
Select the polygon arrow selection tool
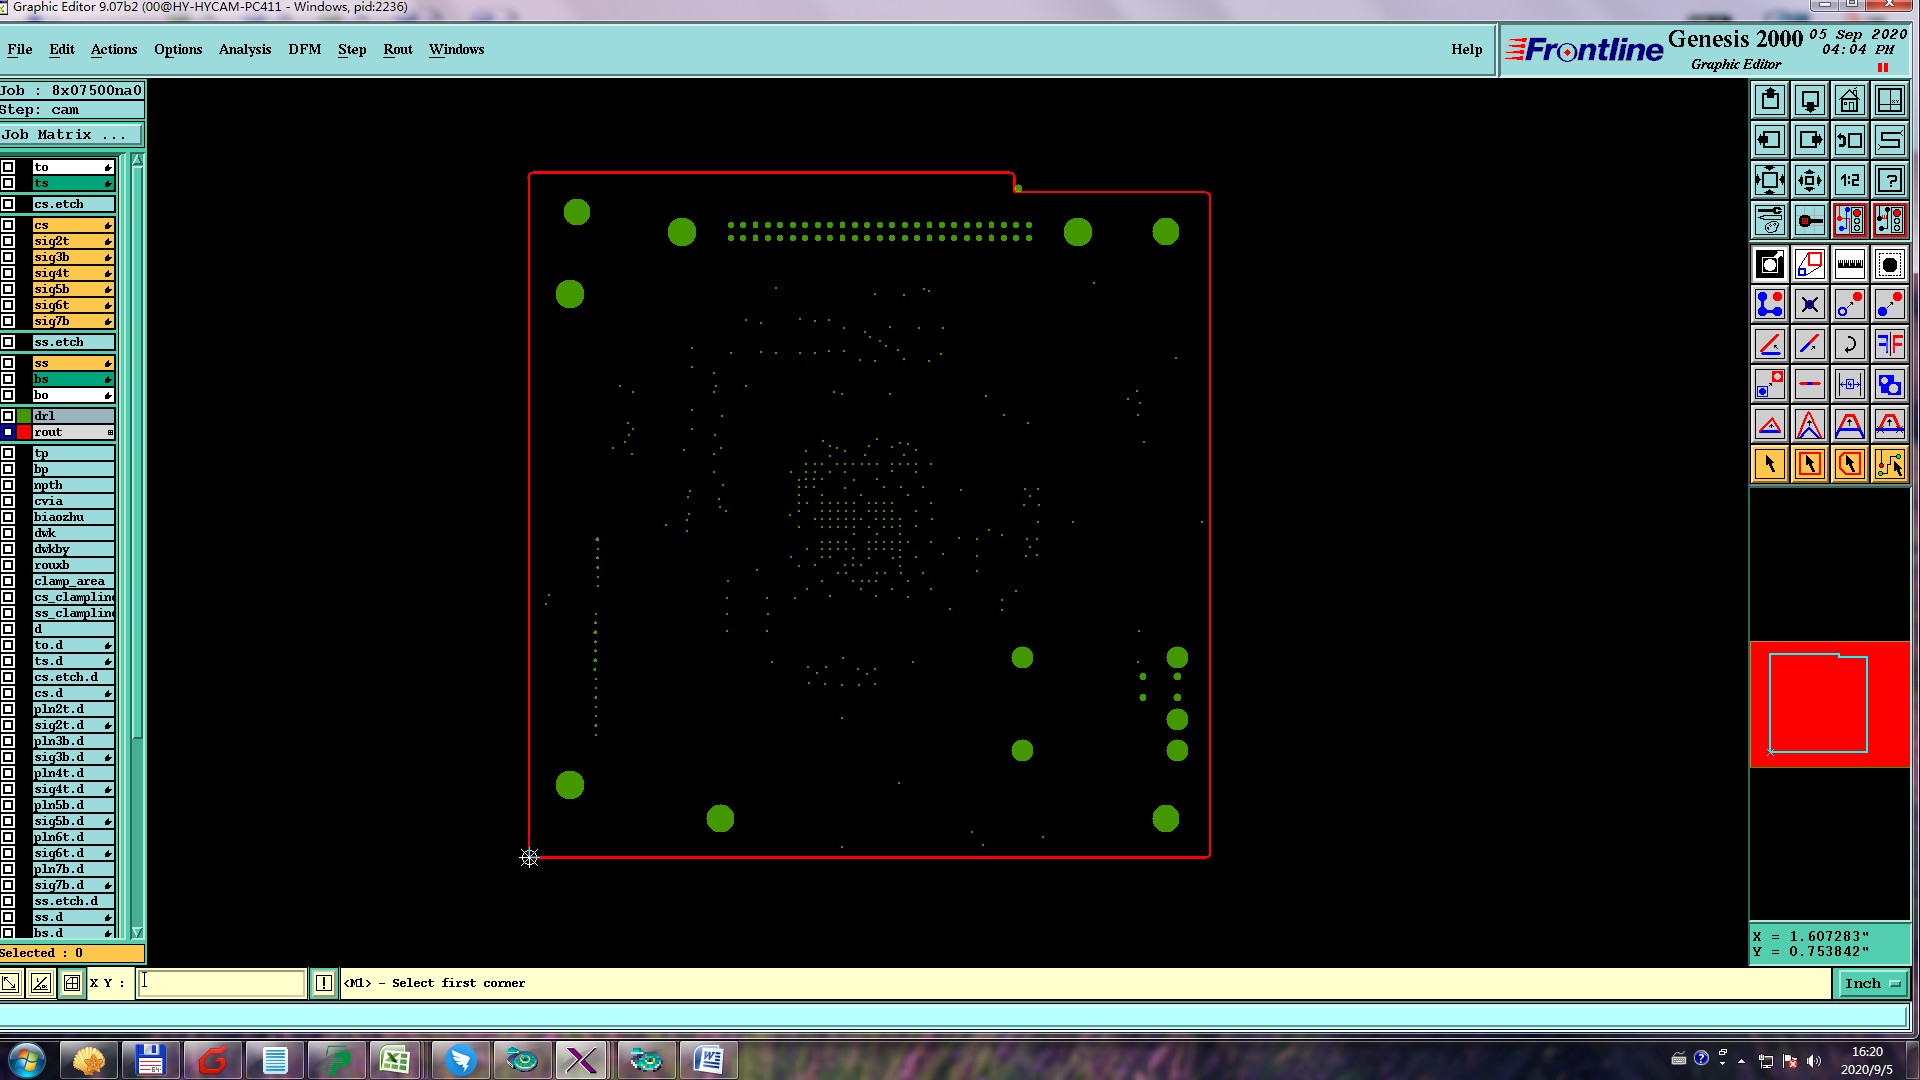(x=1849, y=464)
